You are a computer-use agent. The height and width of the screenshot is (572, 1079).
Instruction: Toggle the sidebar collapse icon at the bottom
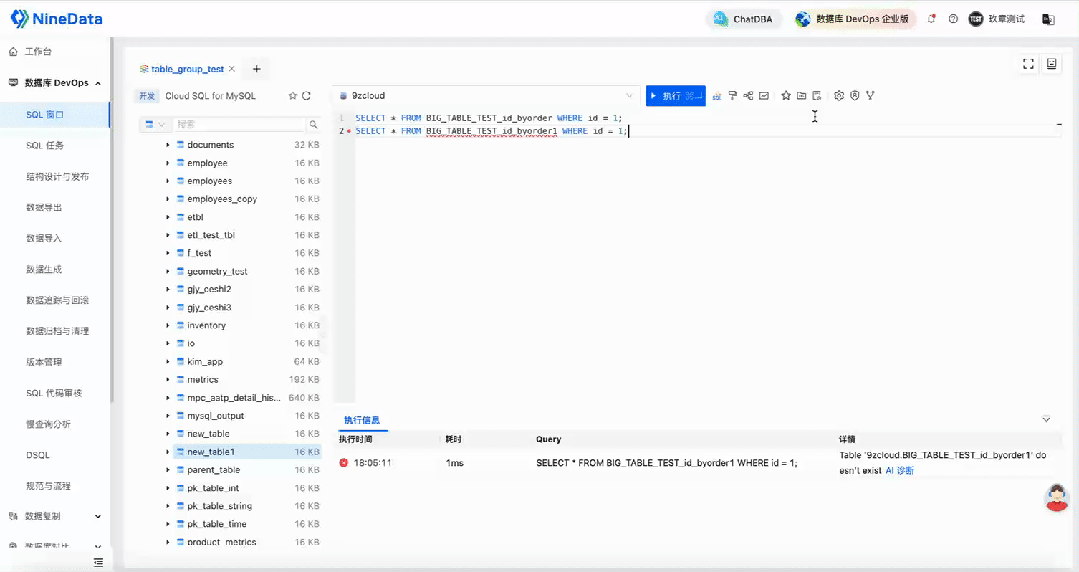[x=98, y=562]
